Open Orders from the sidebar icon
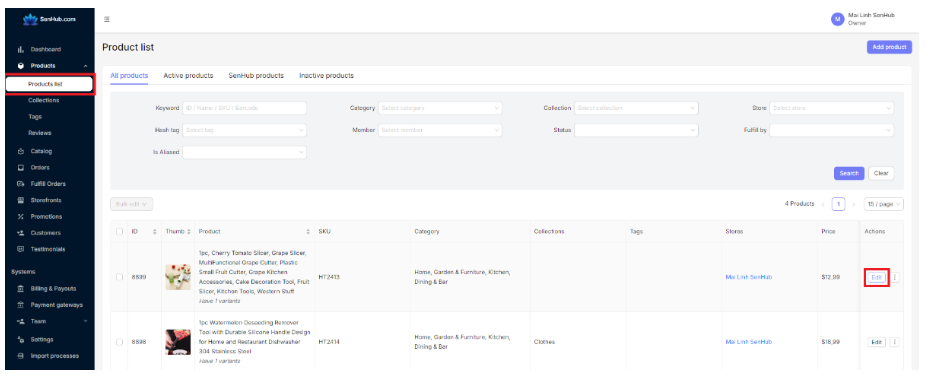 20,168
